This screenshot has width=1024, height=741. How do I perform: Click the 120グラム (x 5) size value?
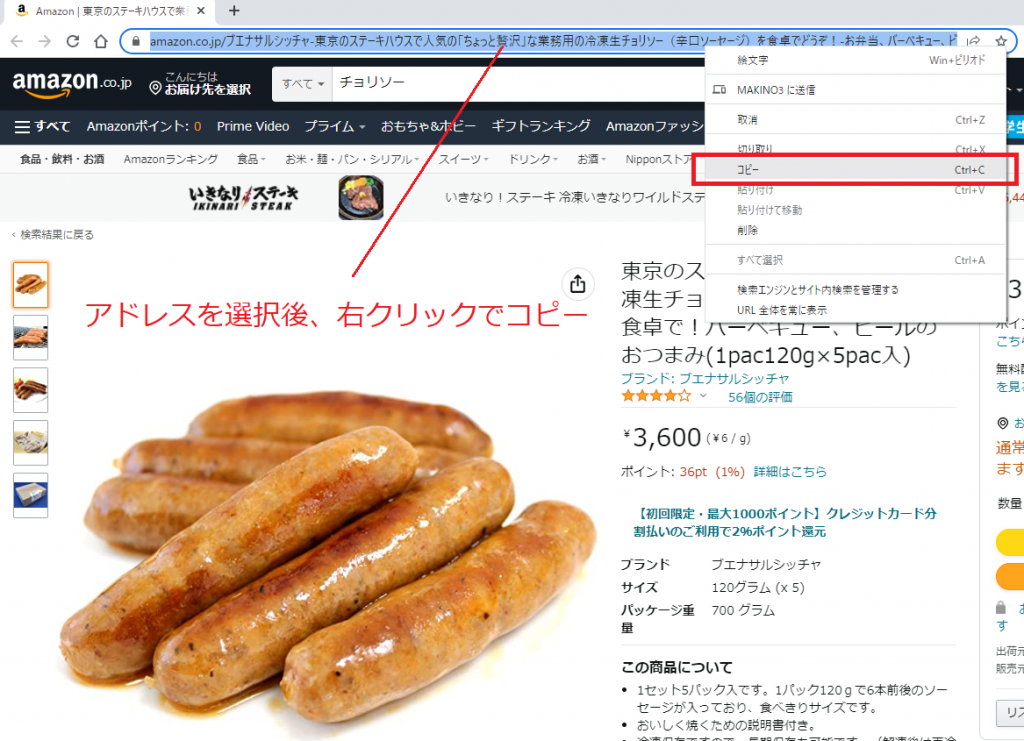(758, 588)
